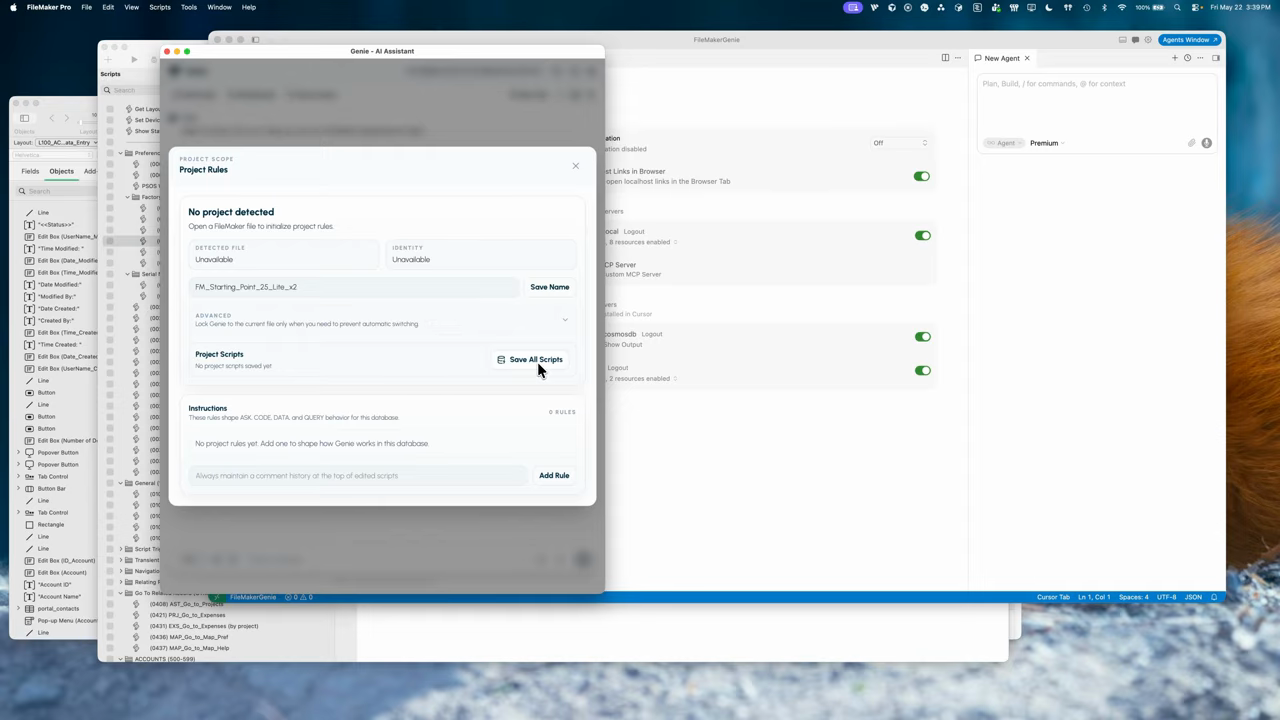This screenshot has width=1280, height=720.
Task: Select the New Agent tab
Action: (x=1001, y=58)
